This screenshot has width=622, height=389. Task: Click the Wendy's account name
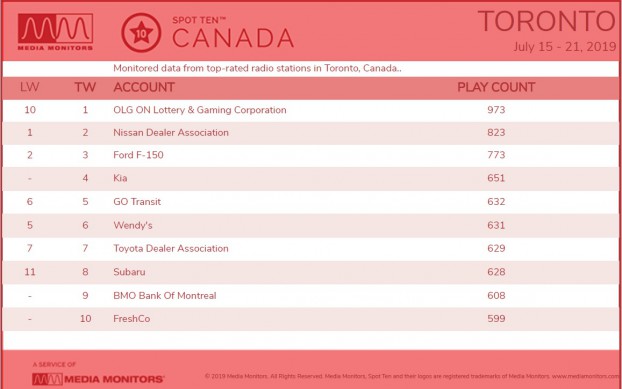[x=133, y=225]
